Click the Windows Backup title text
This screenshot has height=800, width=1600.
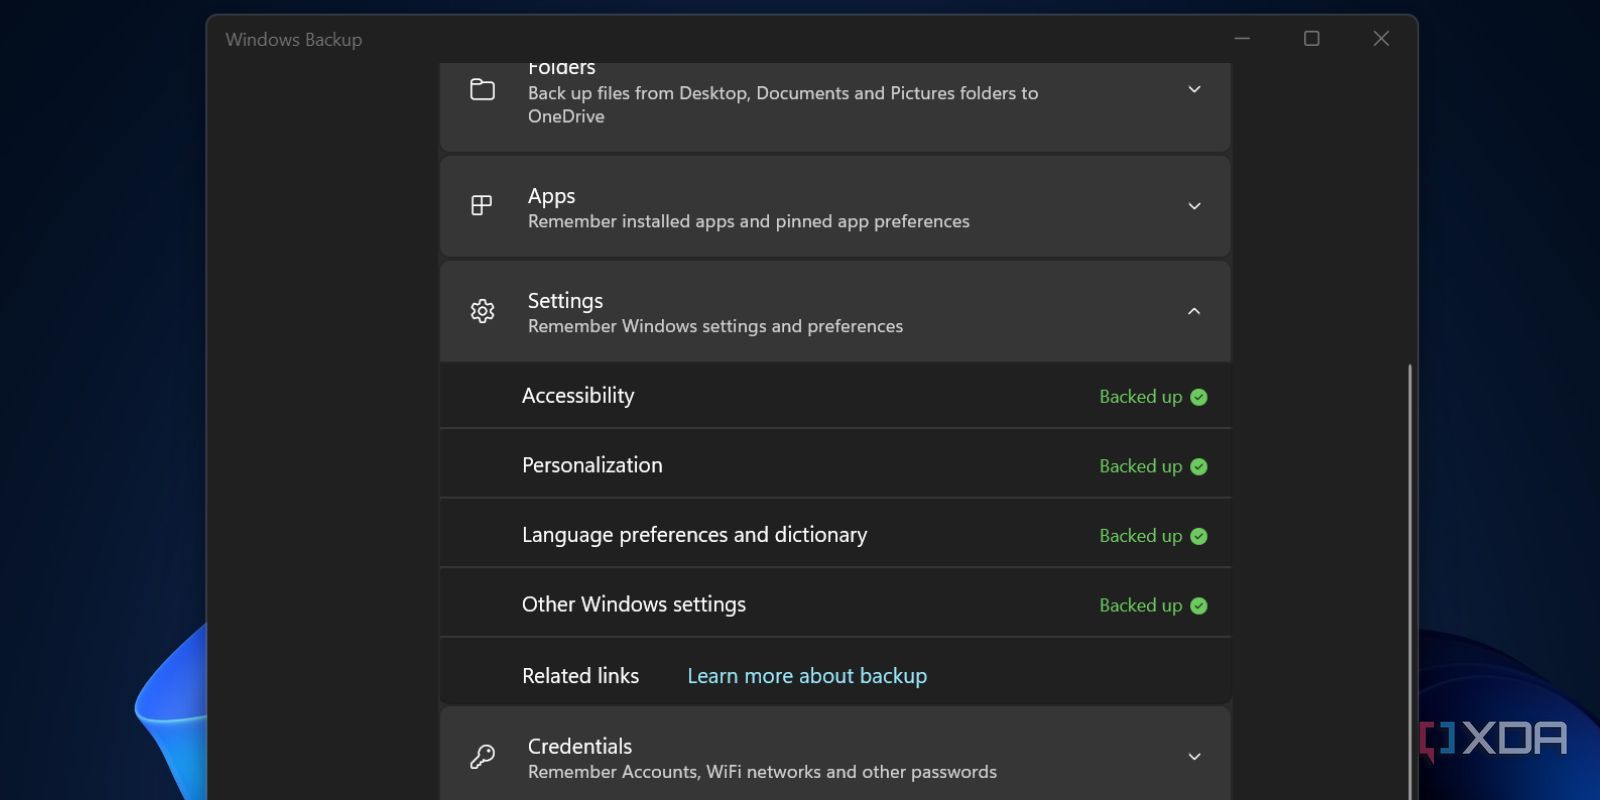pos(293,39)
